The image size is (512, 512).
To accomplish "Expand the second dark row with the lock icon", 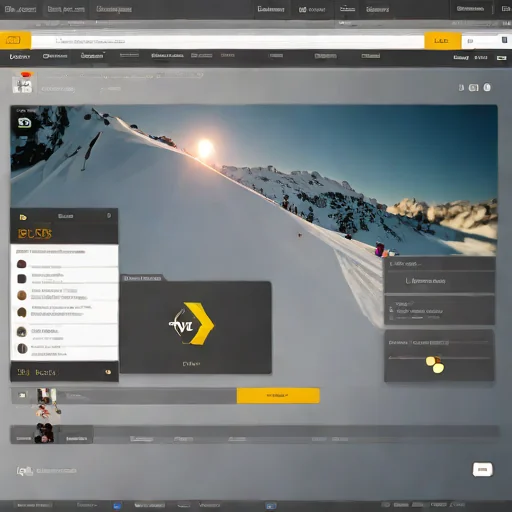I will 439,310.
